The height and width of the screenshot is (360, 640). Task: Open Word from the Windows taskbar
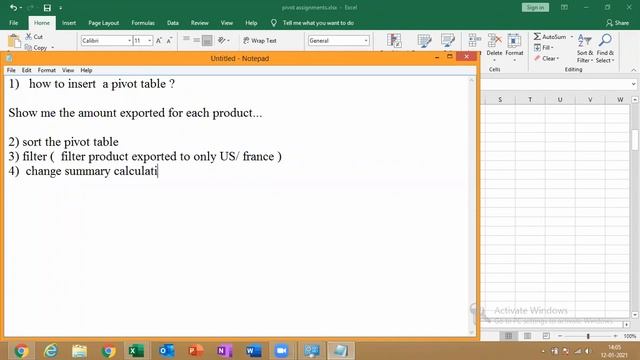[x=253, y=351]
